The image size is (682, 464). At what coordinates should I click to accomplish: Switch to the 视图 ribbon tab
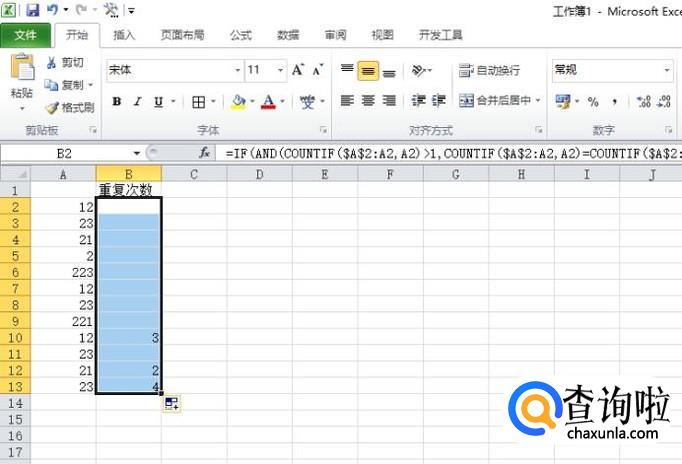point(382,35)
